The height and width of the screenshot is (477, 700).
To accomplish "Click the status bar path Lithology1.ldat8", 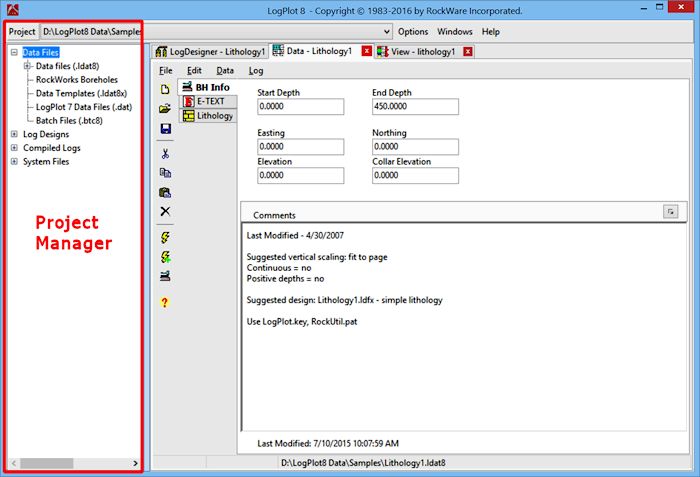I will click(x=363, y=463).
